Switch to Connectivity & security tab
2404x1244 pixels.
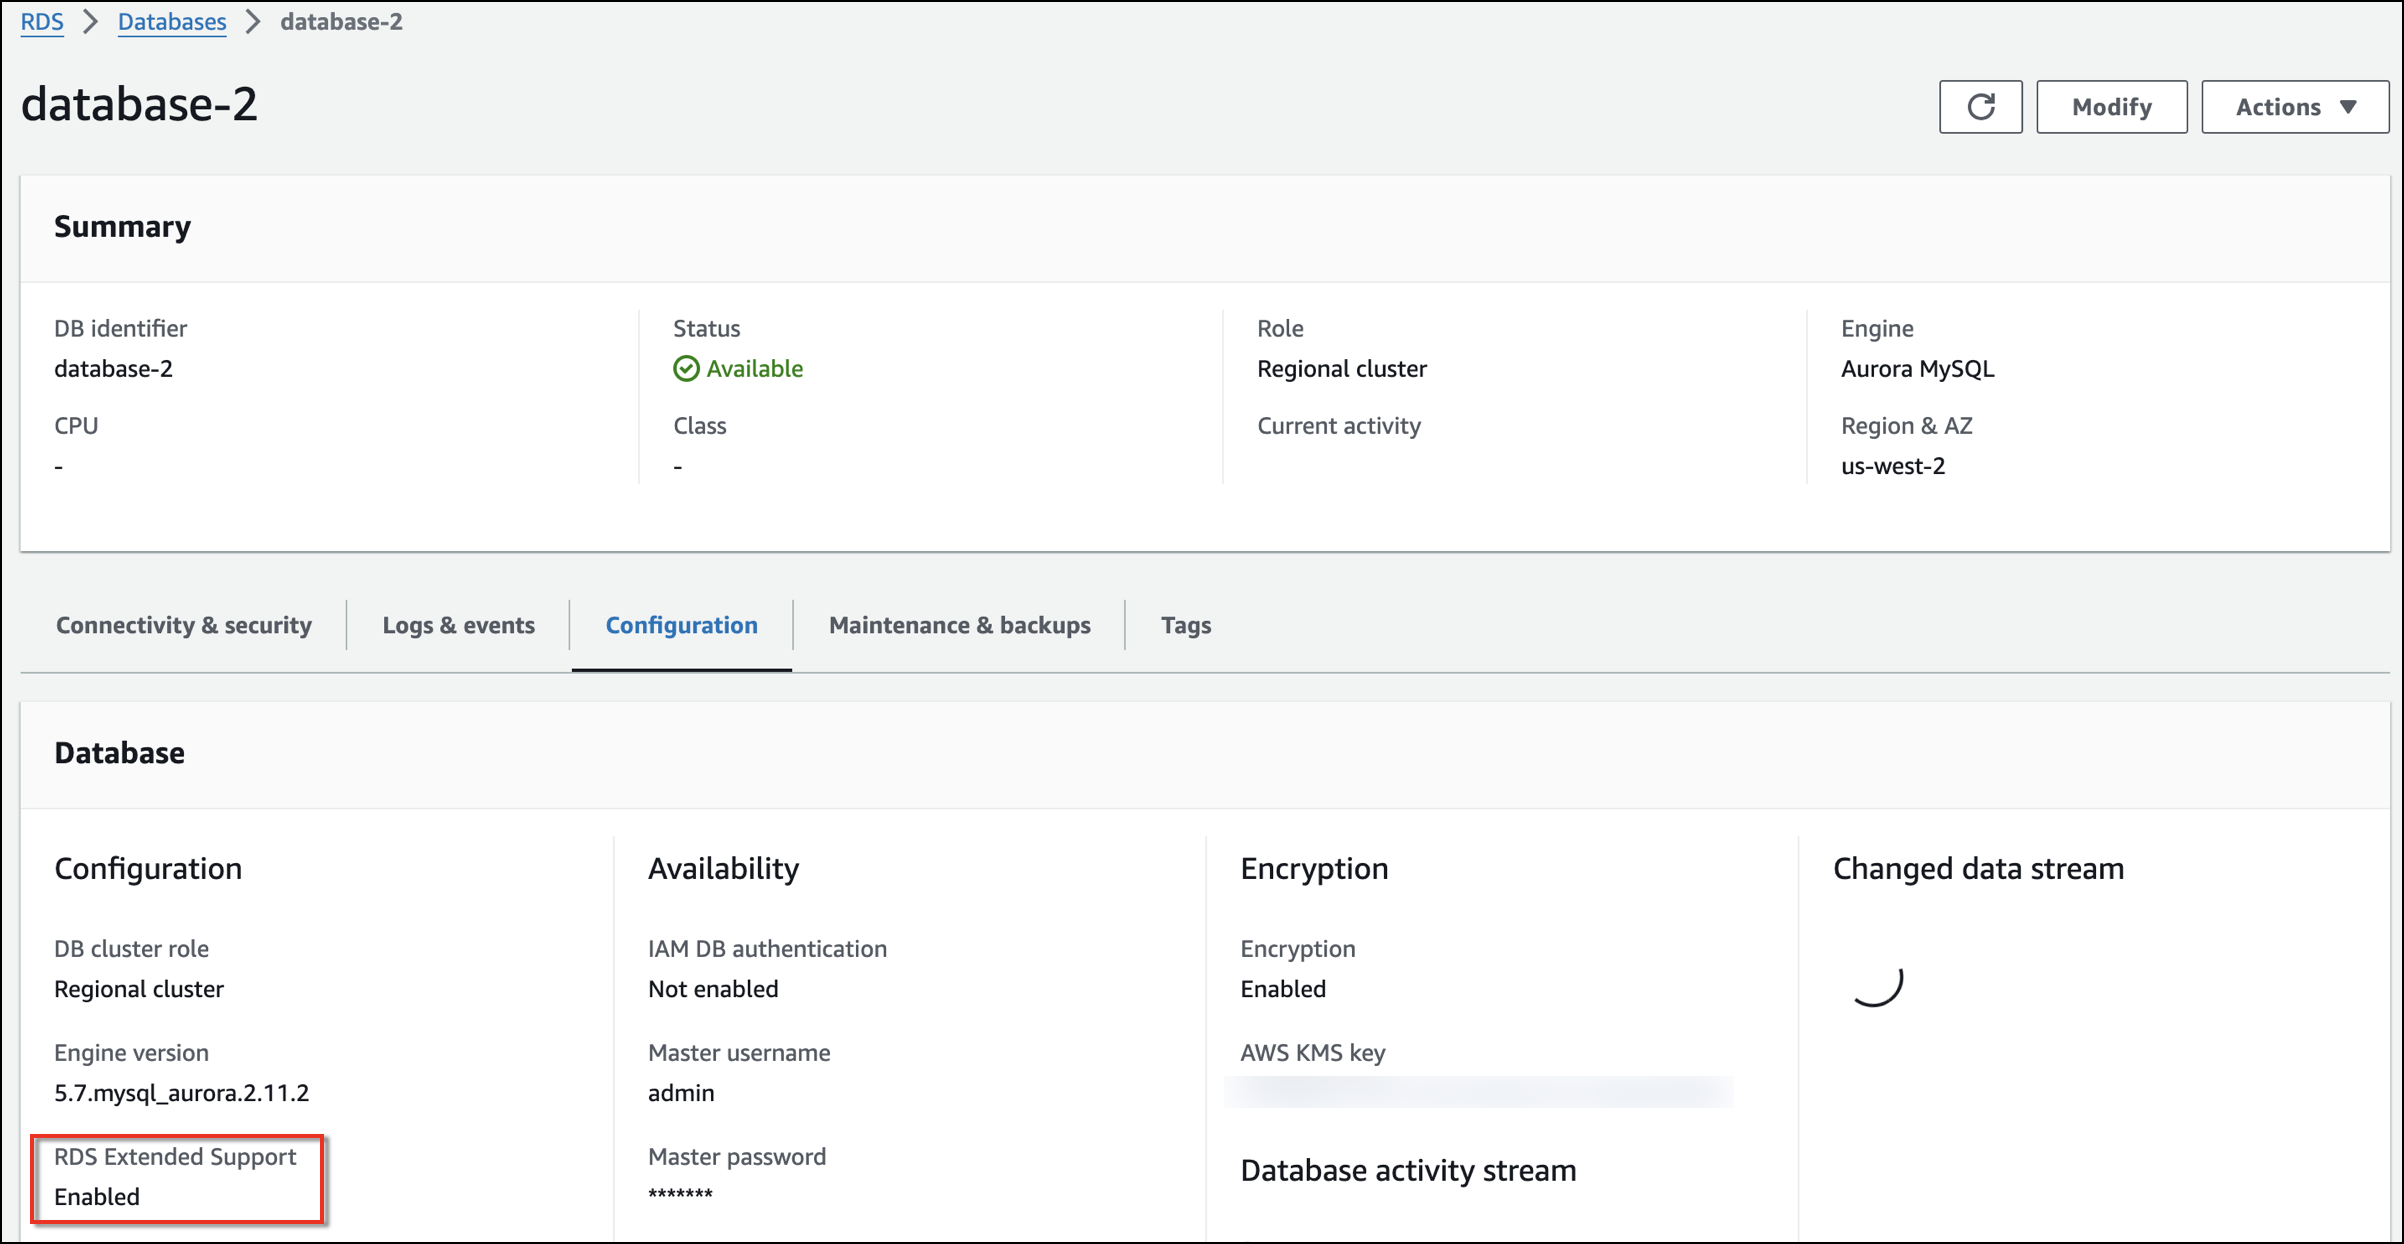point(182,625)
